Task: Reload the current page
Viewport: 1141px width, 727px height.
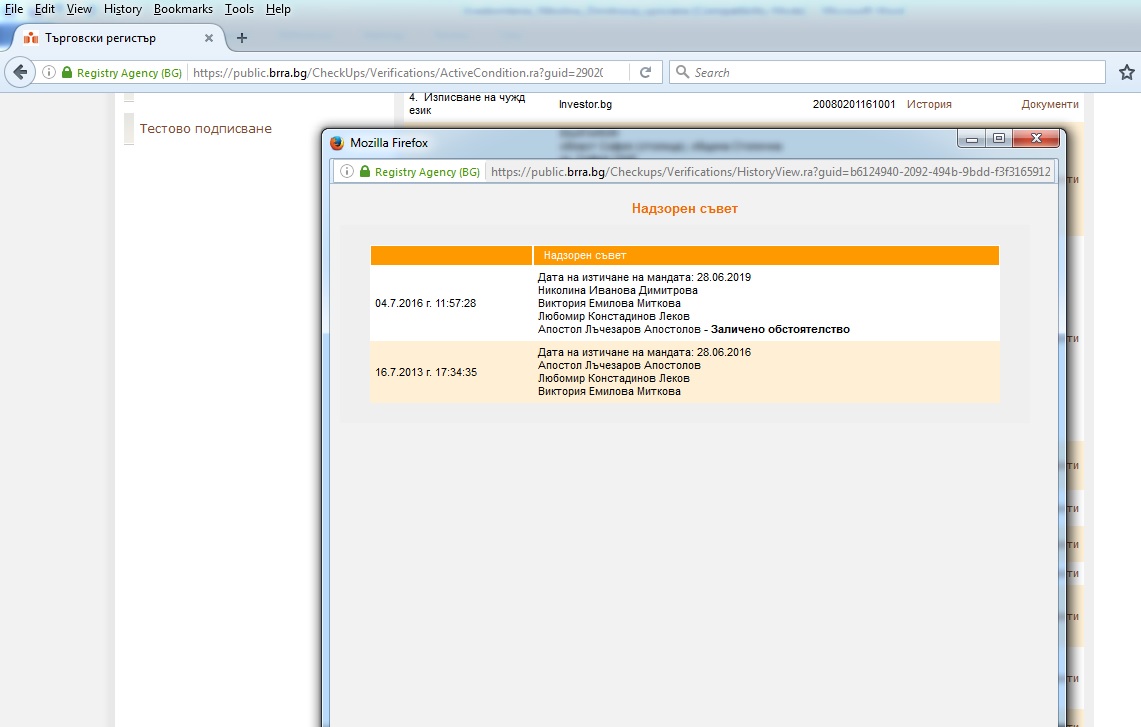Action: (645, 72)
